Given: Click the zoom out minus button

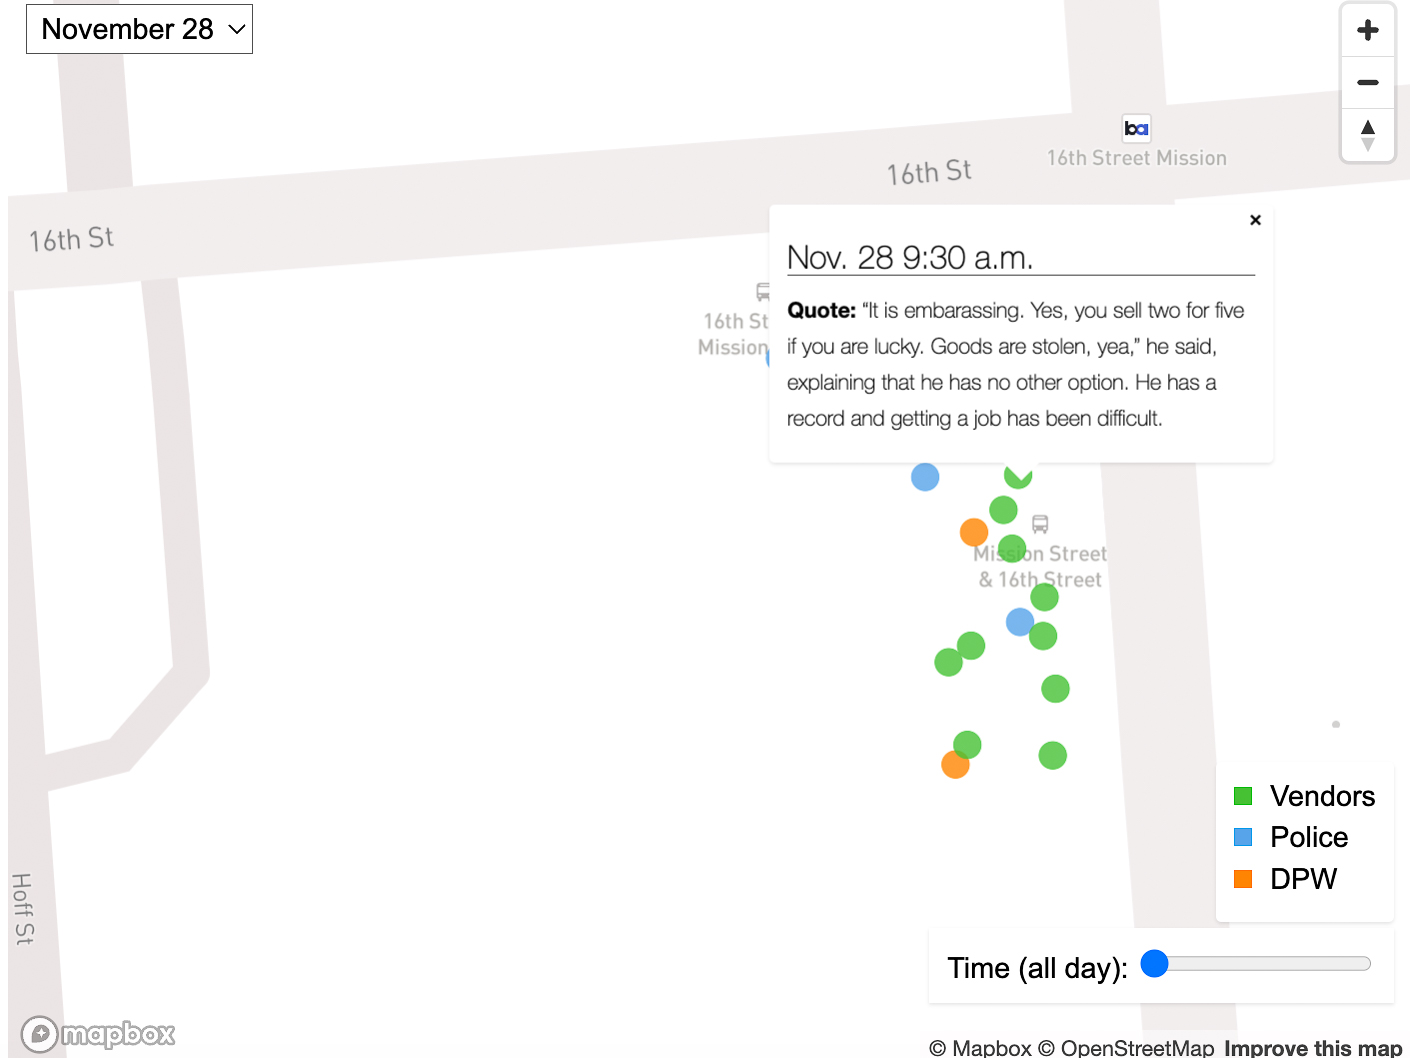Looking at the screenshot, I should point(1367,82).
